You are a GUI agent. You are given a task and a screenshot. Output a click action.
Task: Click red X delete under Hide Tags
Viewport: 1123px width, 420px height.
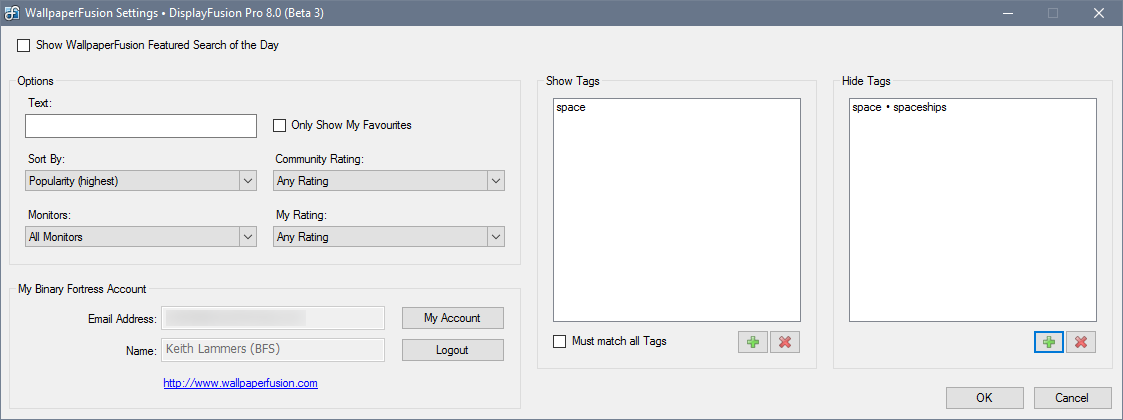(x=1080, y=342)
